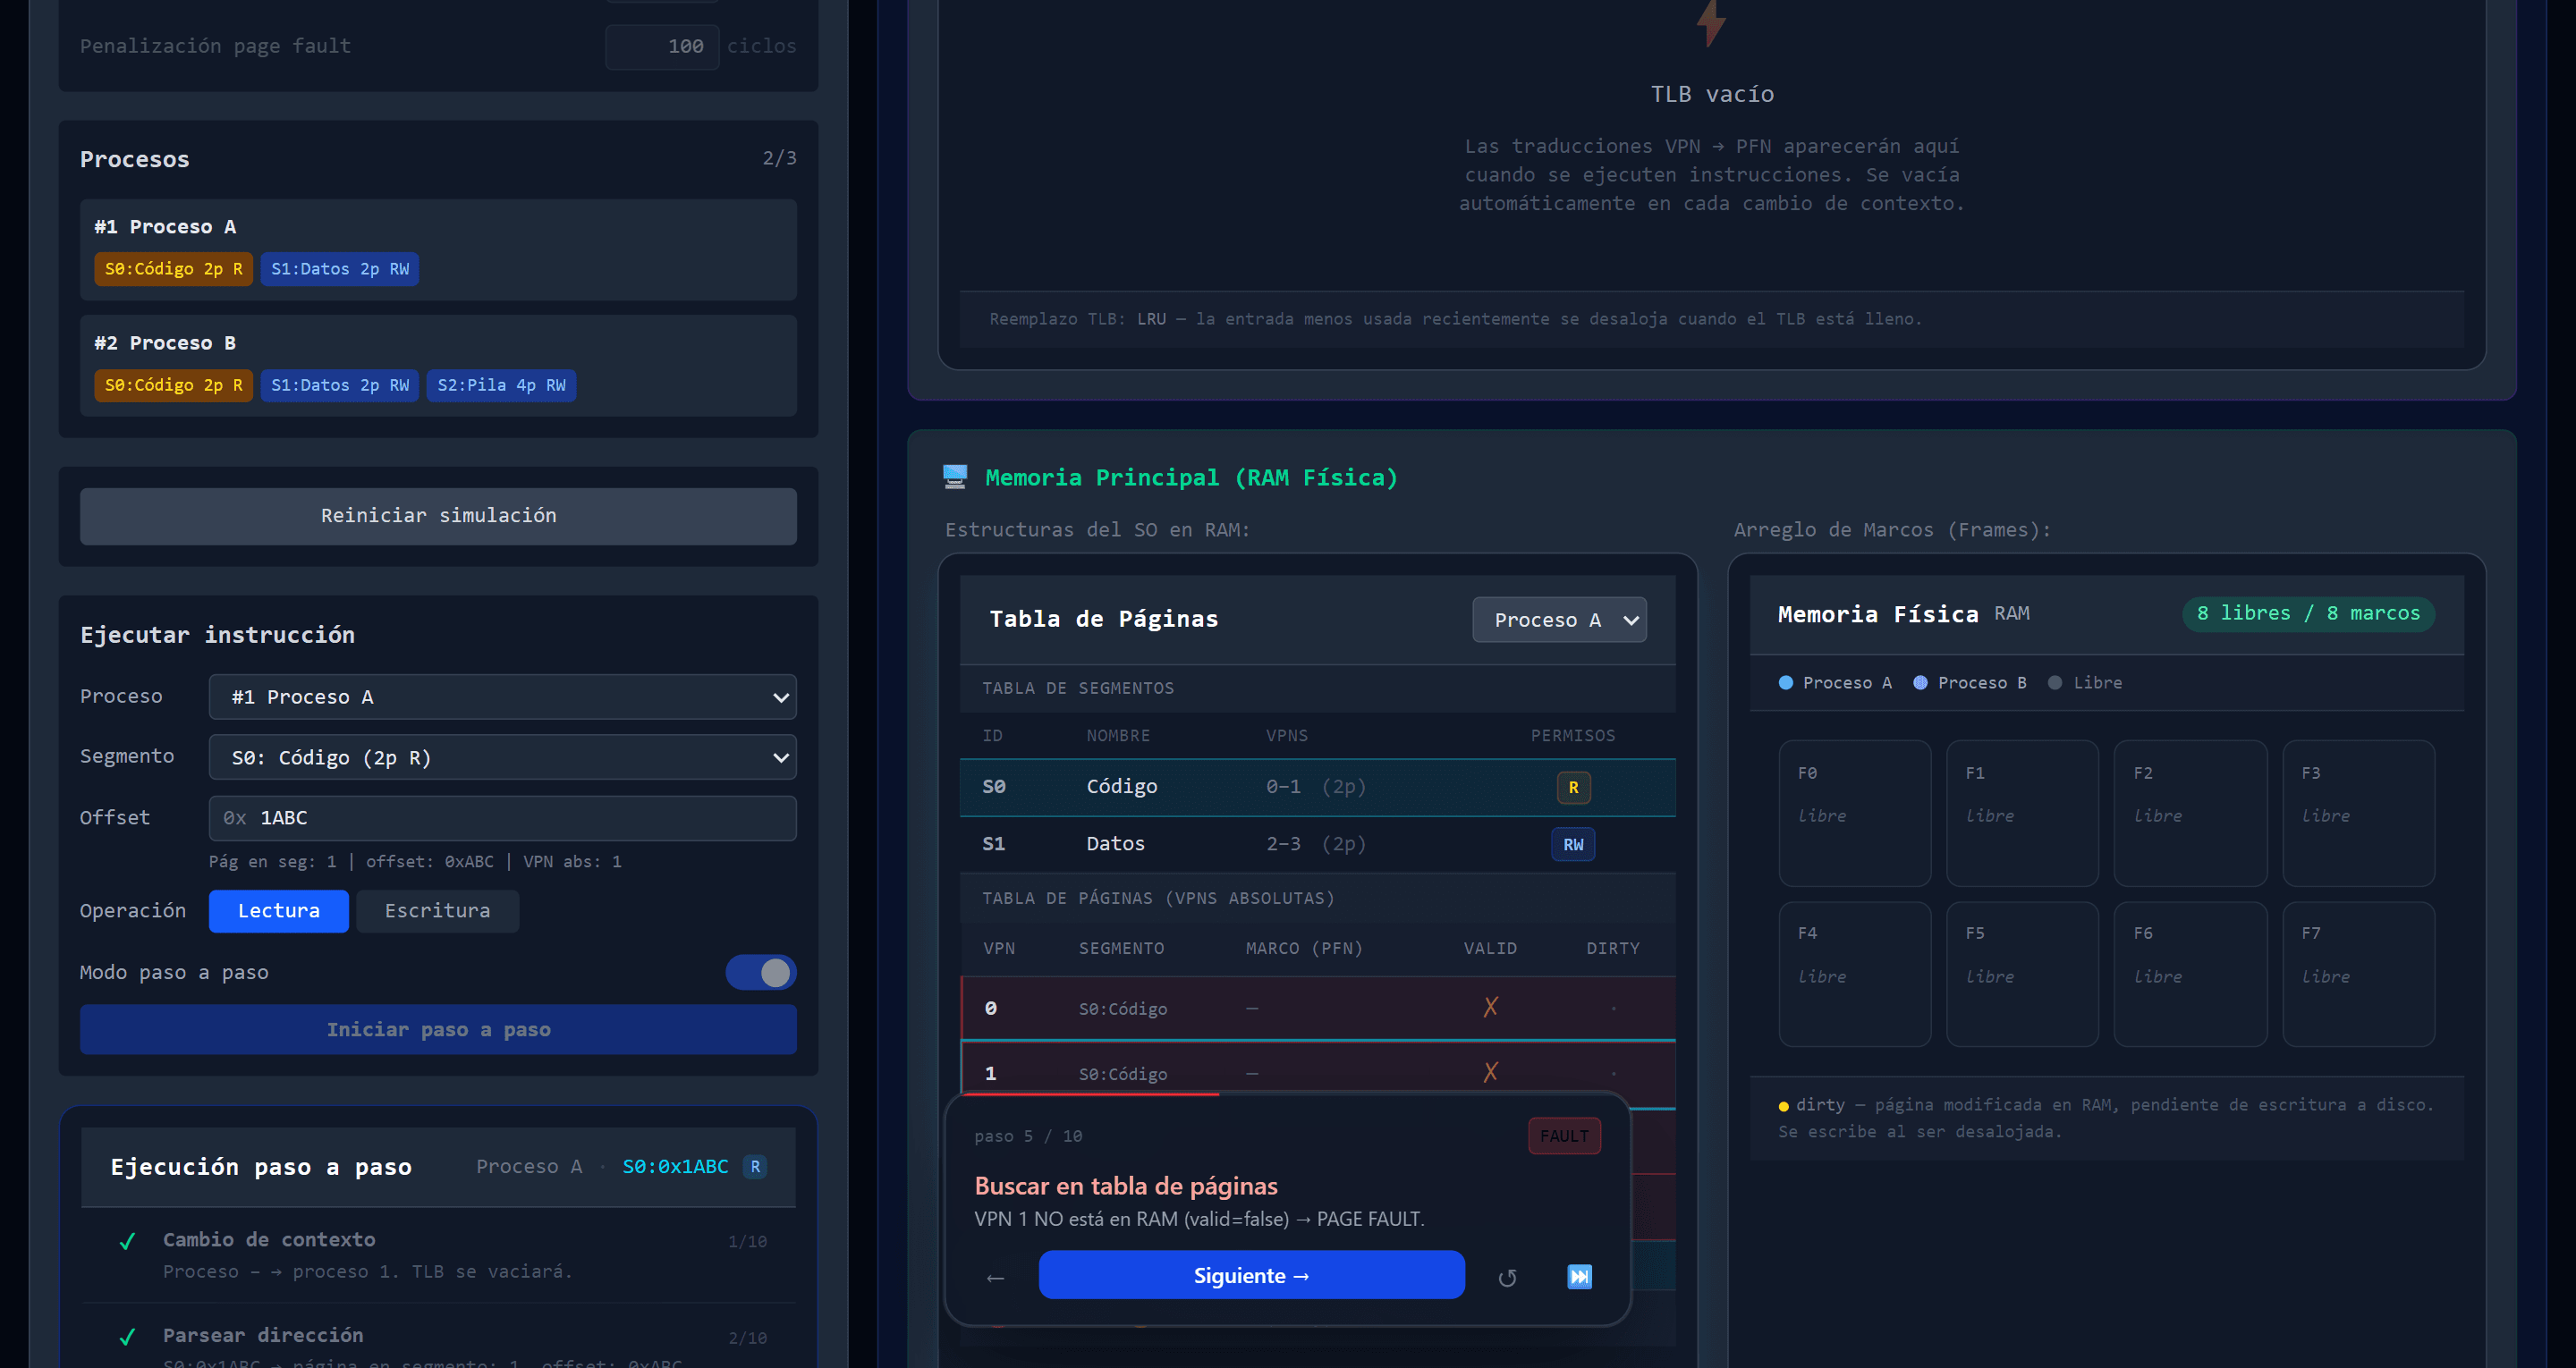The image size is (2576, 1368).
Task: Select VPN 0 row in page table
Action: [x=1317, y=1008]
